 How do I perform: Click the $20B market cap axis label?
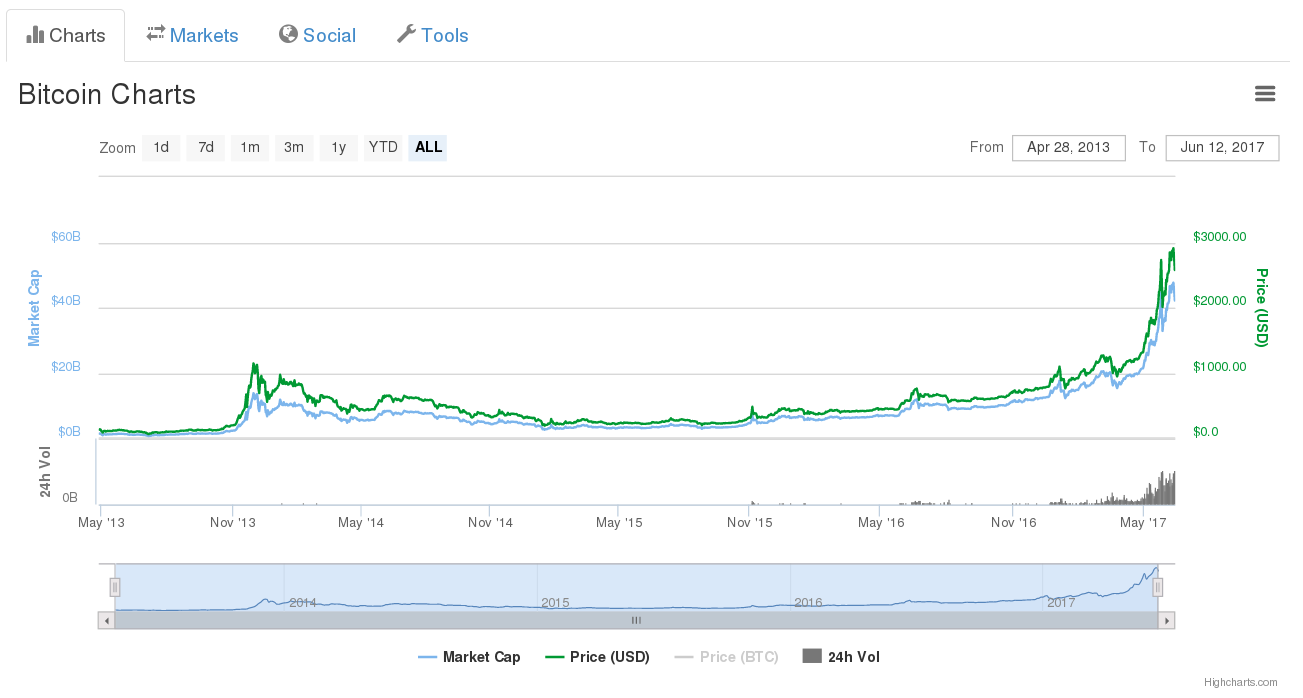click(66, 367)
